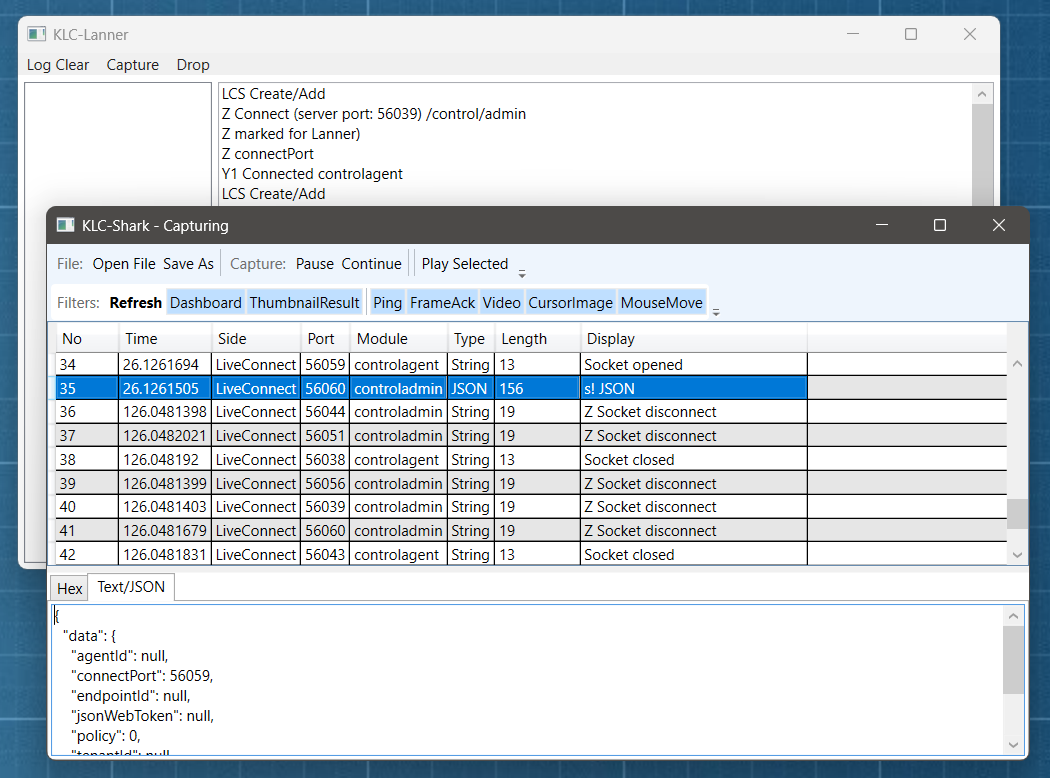Continue the capture

tap(372, 264)
